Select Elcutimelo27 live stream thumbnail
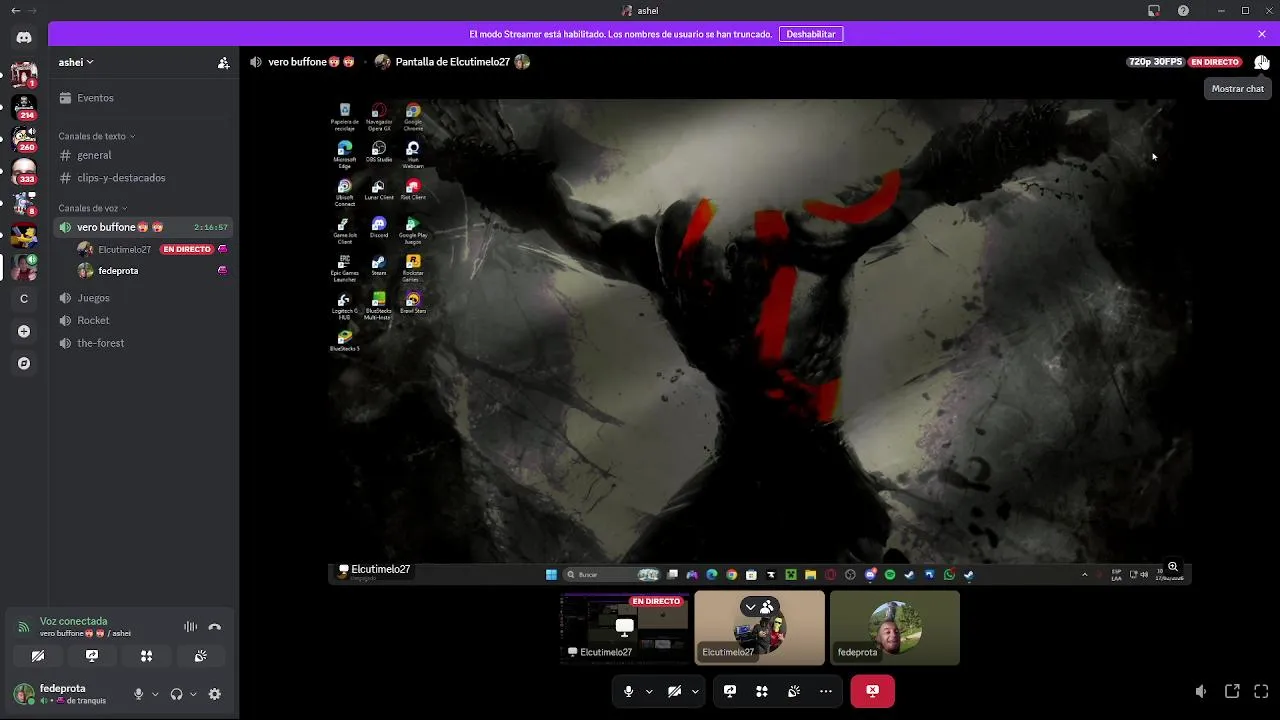1280x720 pixels. click(x=624, y=628)
